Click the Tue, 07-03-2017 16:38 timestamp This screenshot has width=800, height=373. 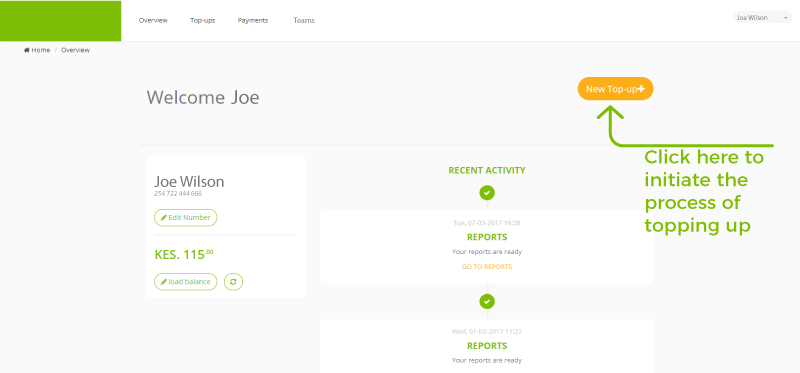point(487,223)
